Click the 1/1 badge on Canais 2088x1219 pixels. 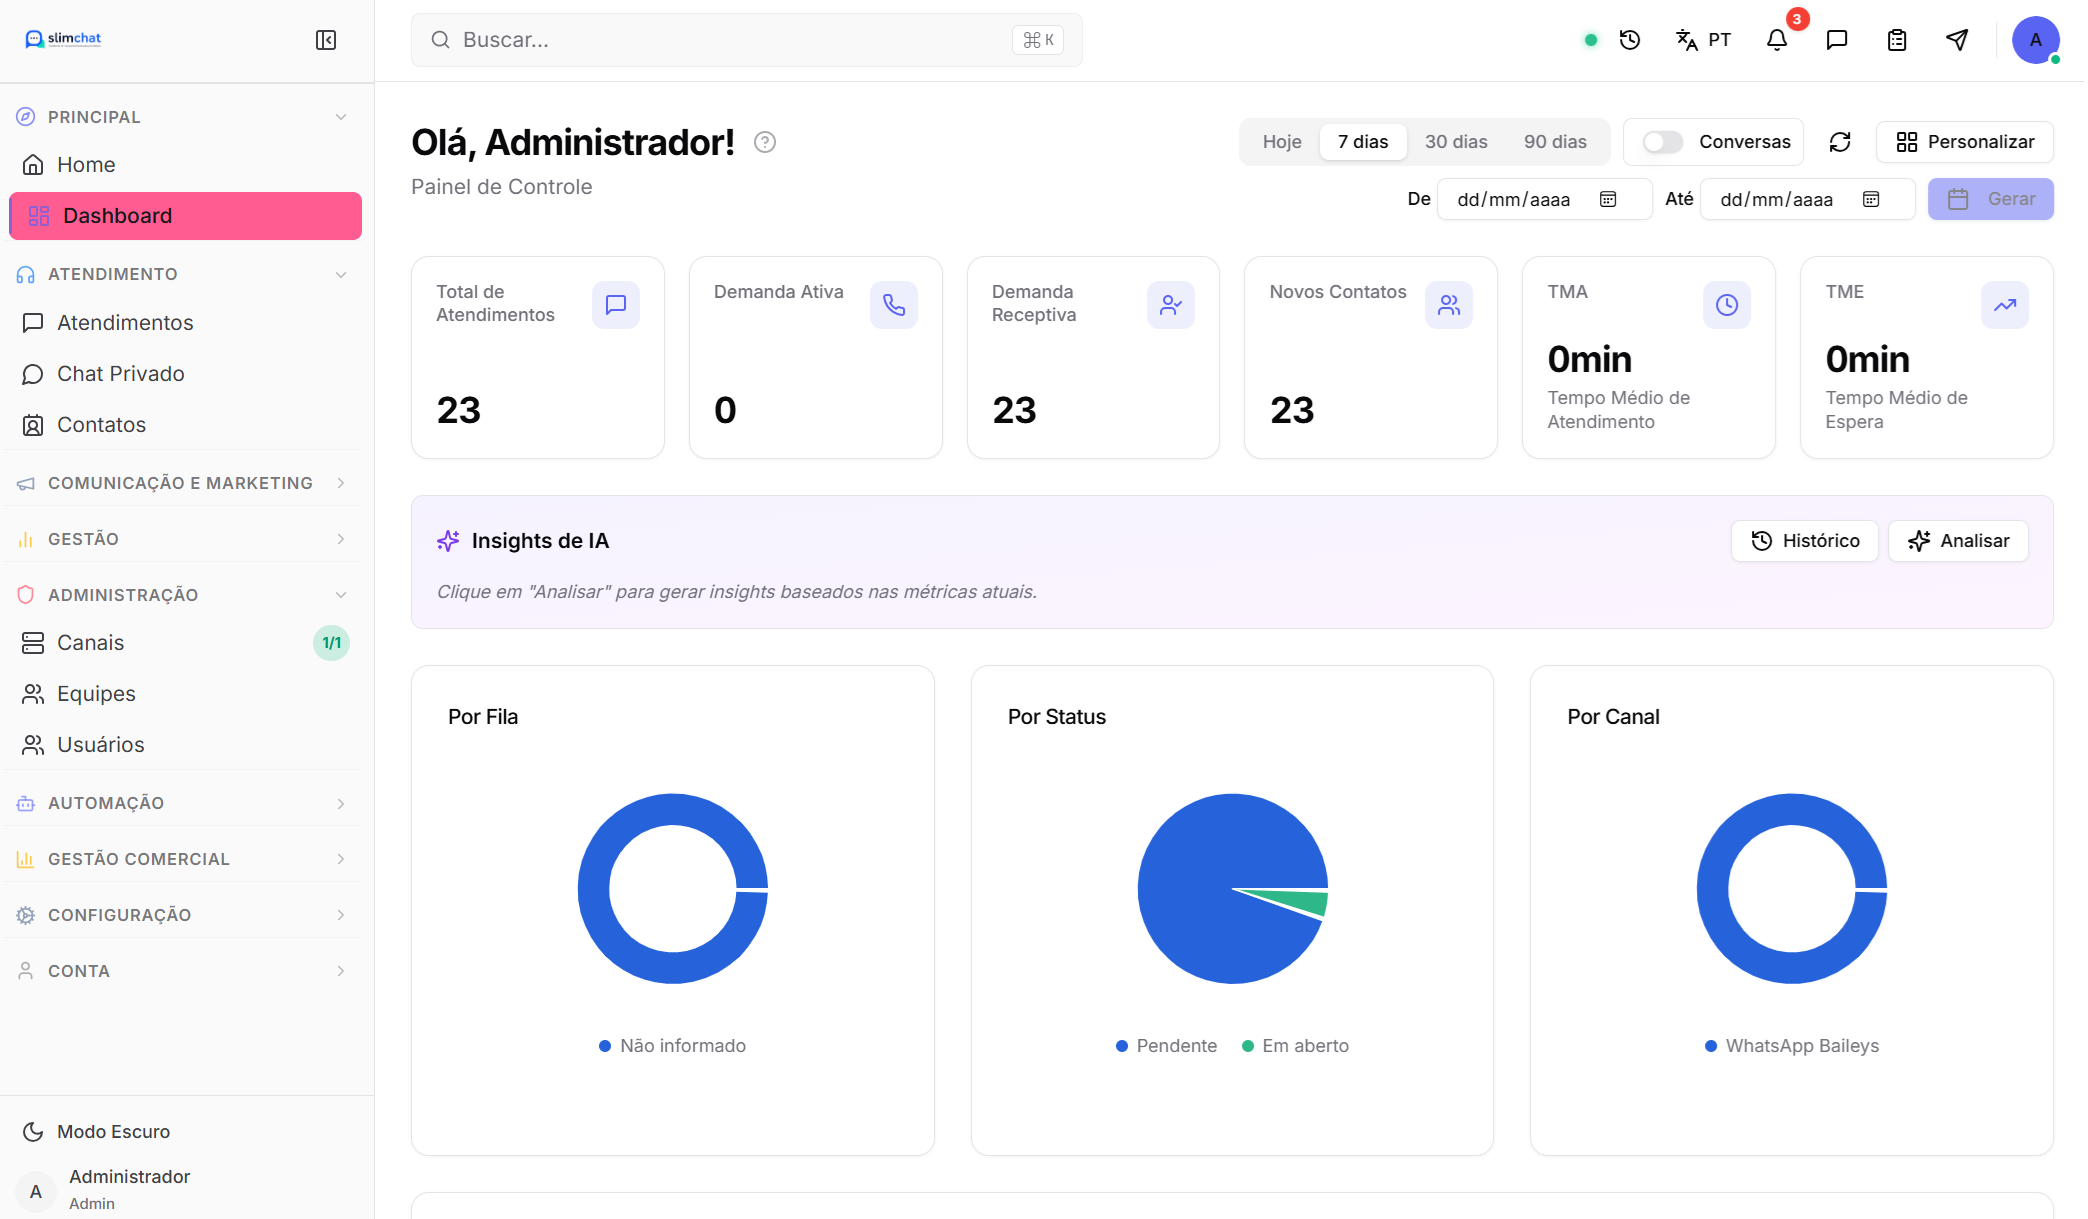point(331,643)
